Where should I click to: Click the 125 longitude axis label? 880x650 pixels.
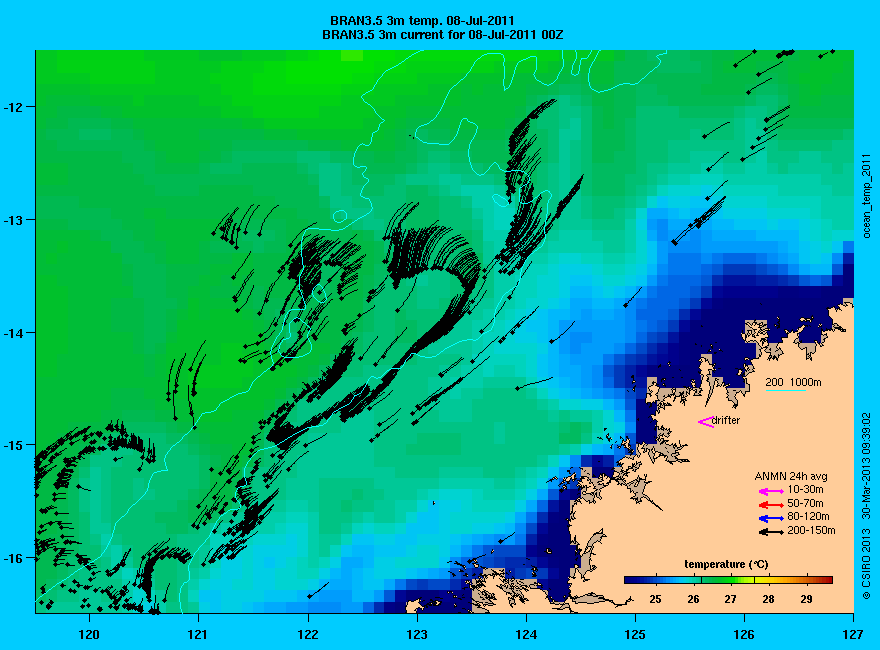[x=635, y=635]
